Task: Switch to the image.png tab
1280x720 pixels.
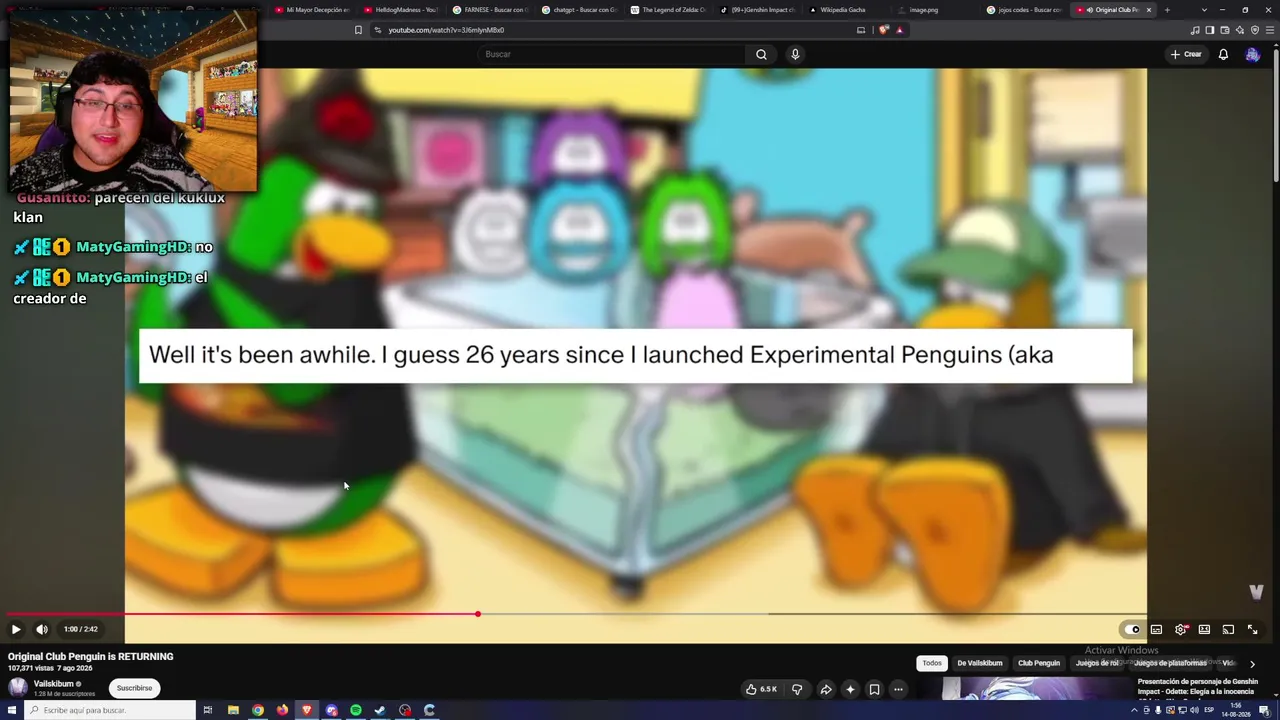Action: click(935, 10)
